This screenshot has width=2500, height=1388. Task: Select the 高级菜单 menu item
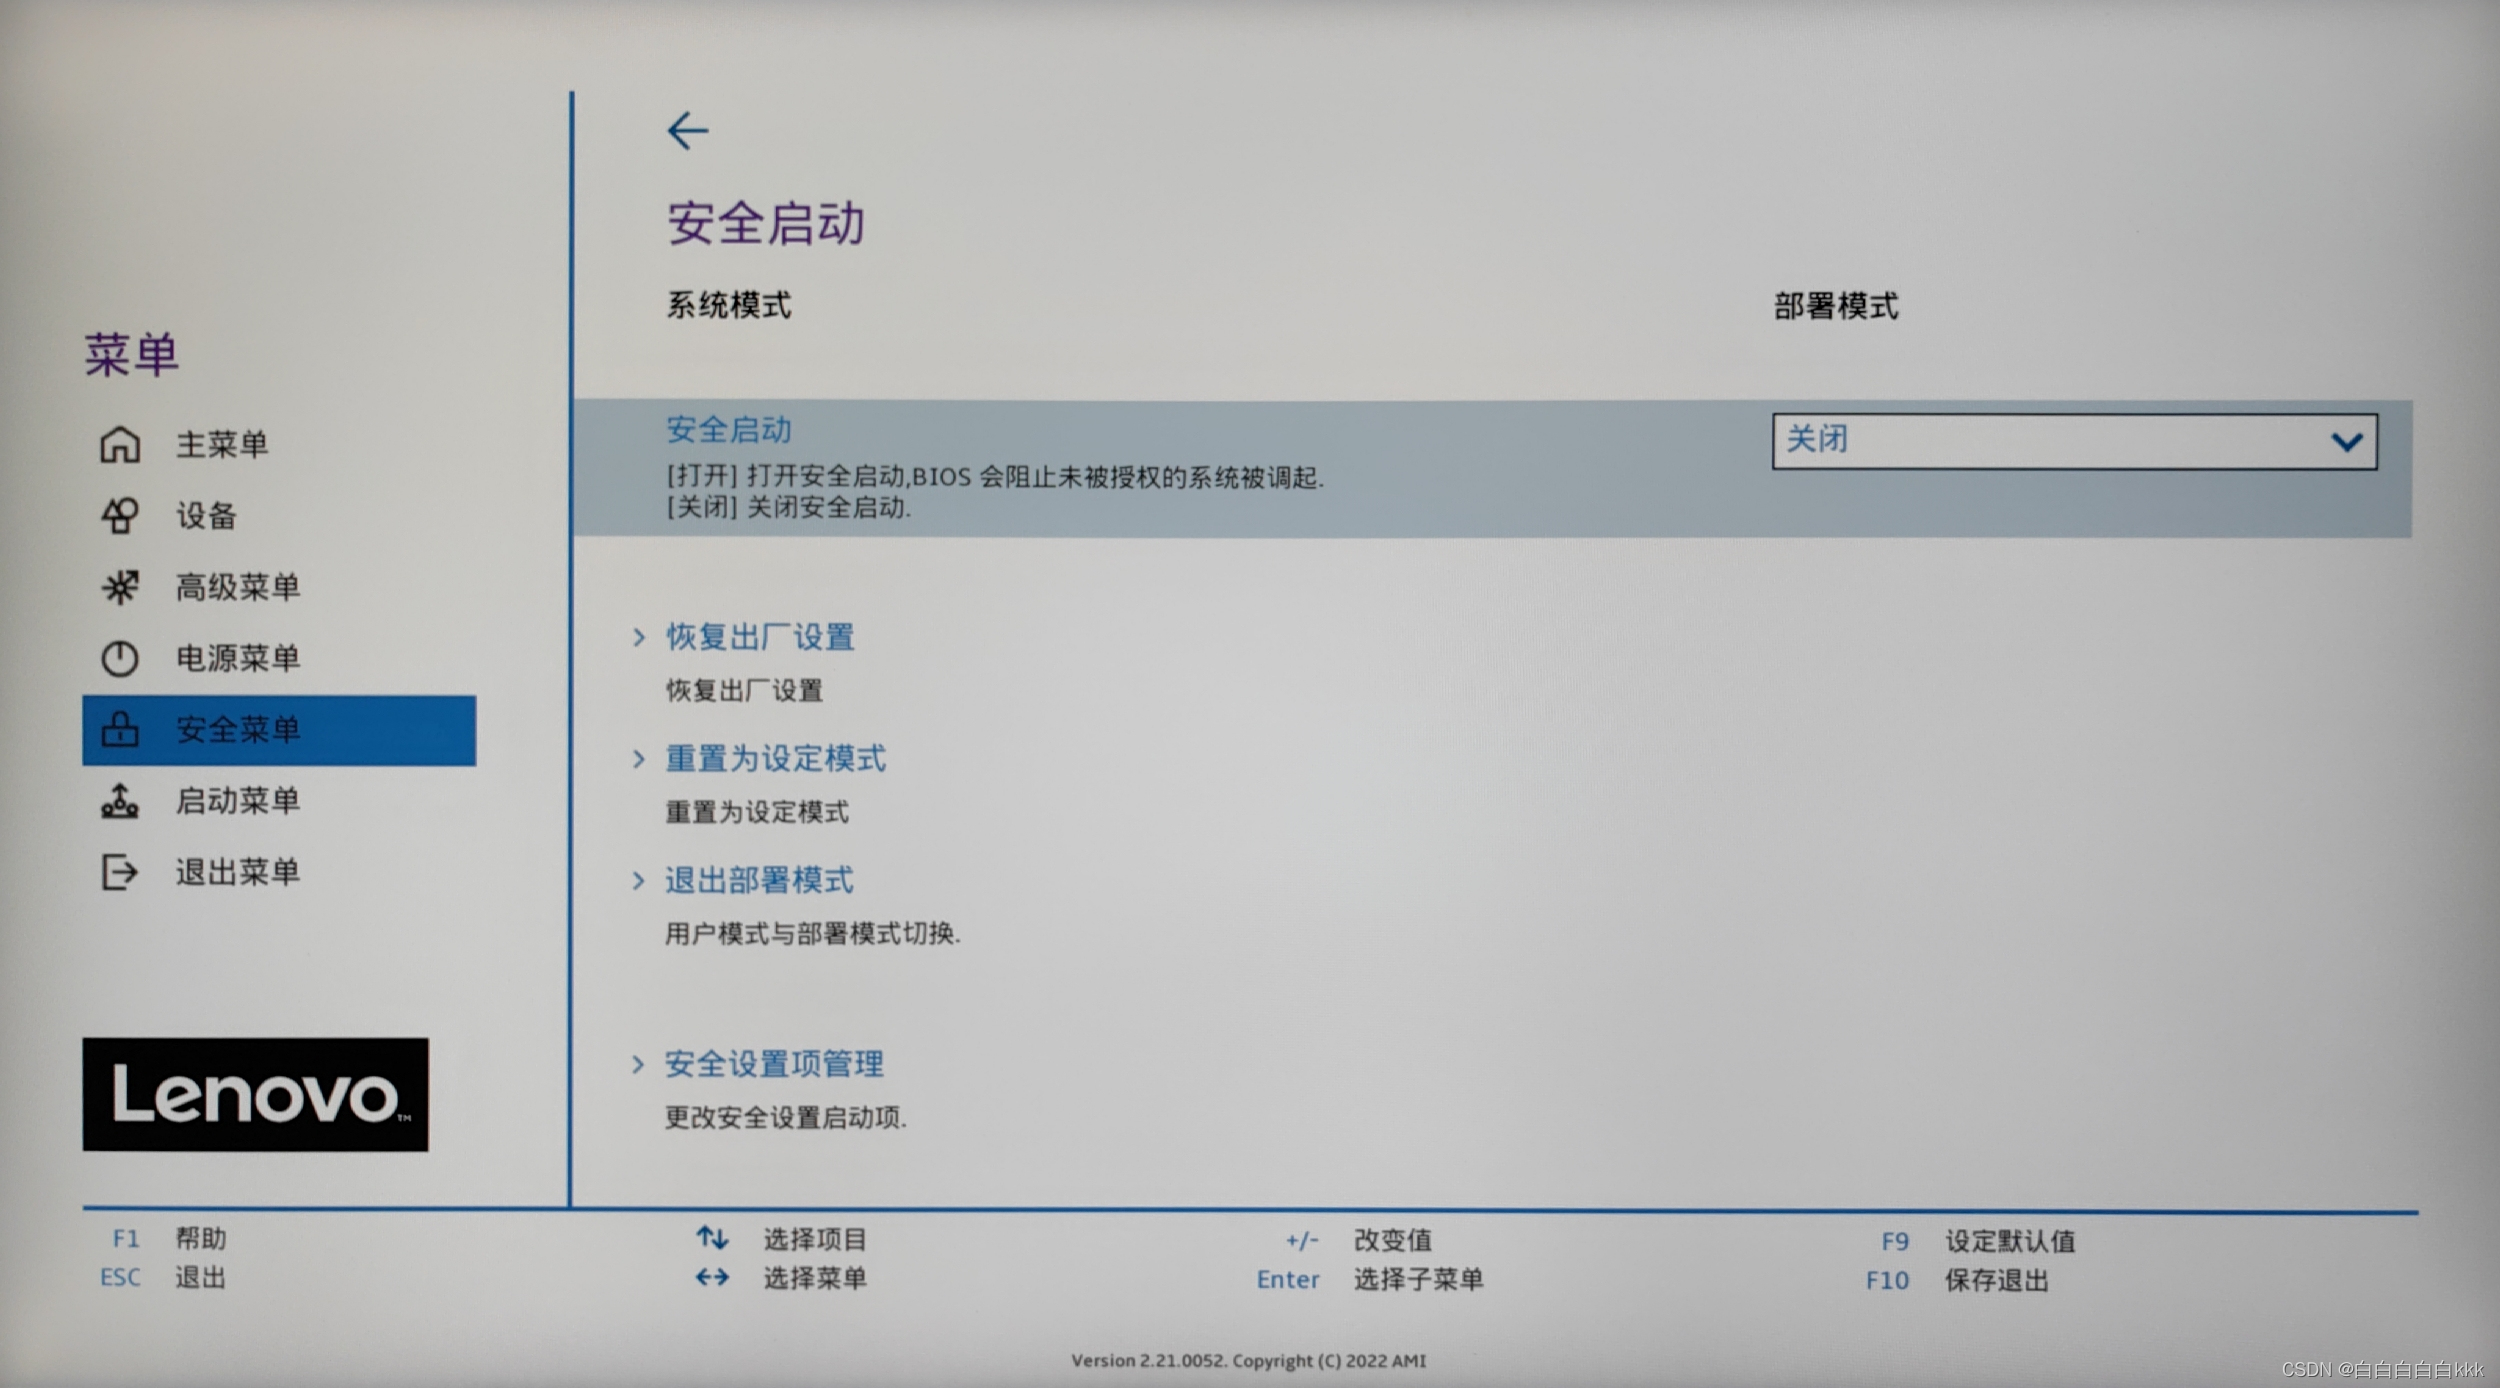pyautogui.click(x=238, y=587)
